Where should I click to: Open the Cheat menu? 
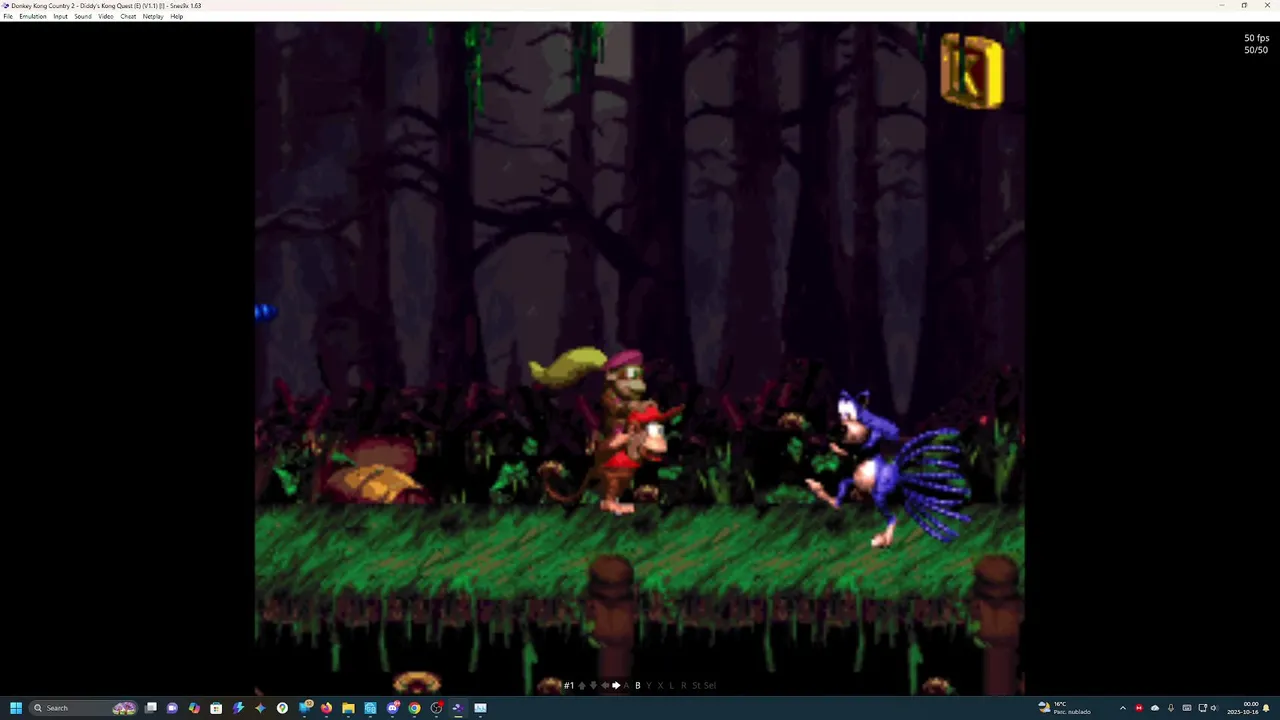pyautogui.click(x=128, y=16)
